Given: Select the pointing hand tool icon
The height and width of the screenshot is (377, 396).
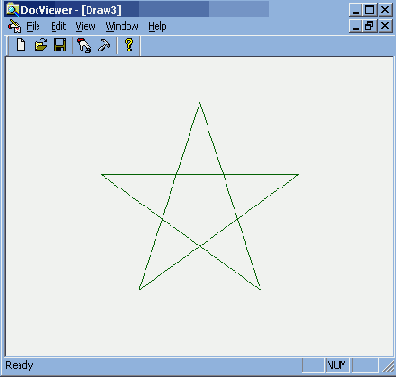Looking at the screenshot, I should point(84,45).
